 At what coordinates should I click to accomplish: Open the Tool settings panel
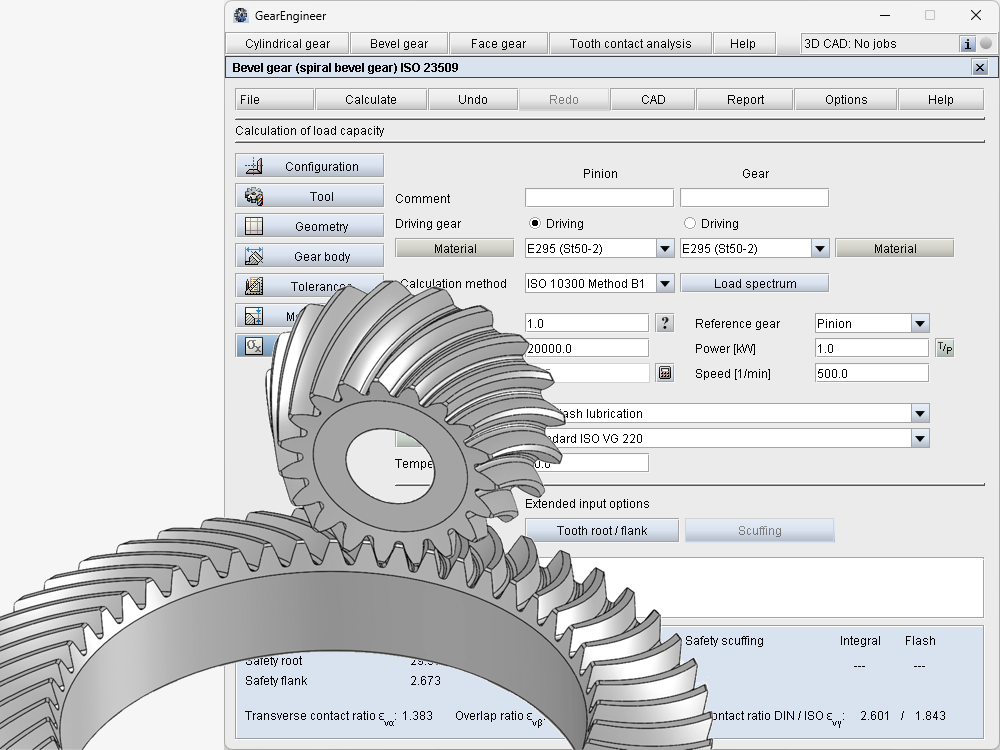[x=310, y=196]
